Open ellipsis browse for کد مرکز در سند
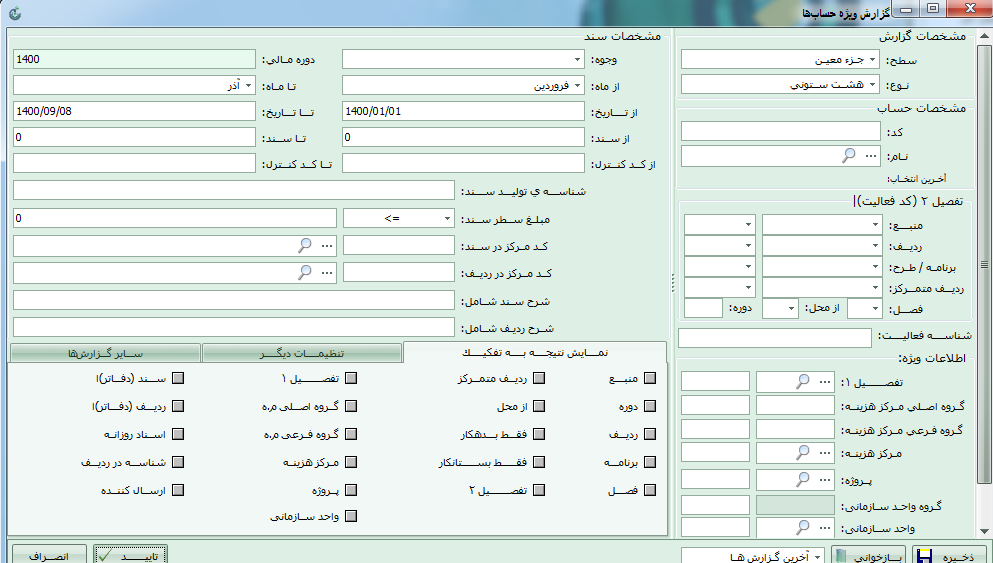 [327, 246]
